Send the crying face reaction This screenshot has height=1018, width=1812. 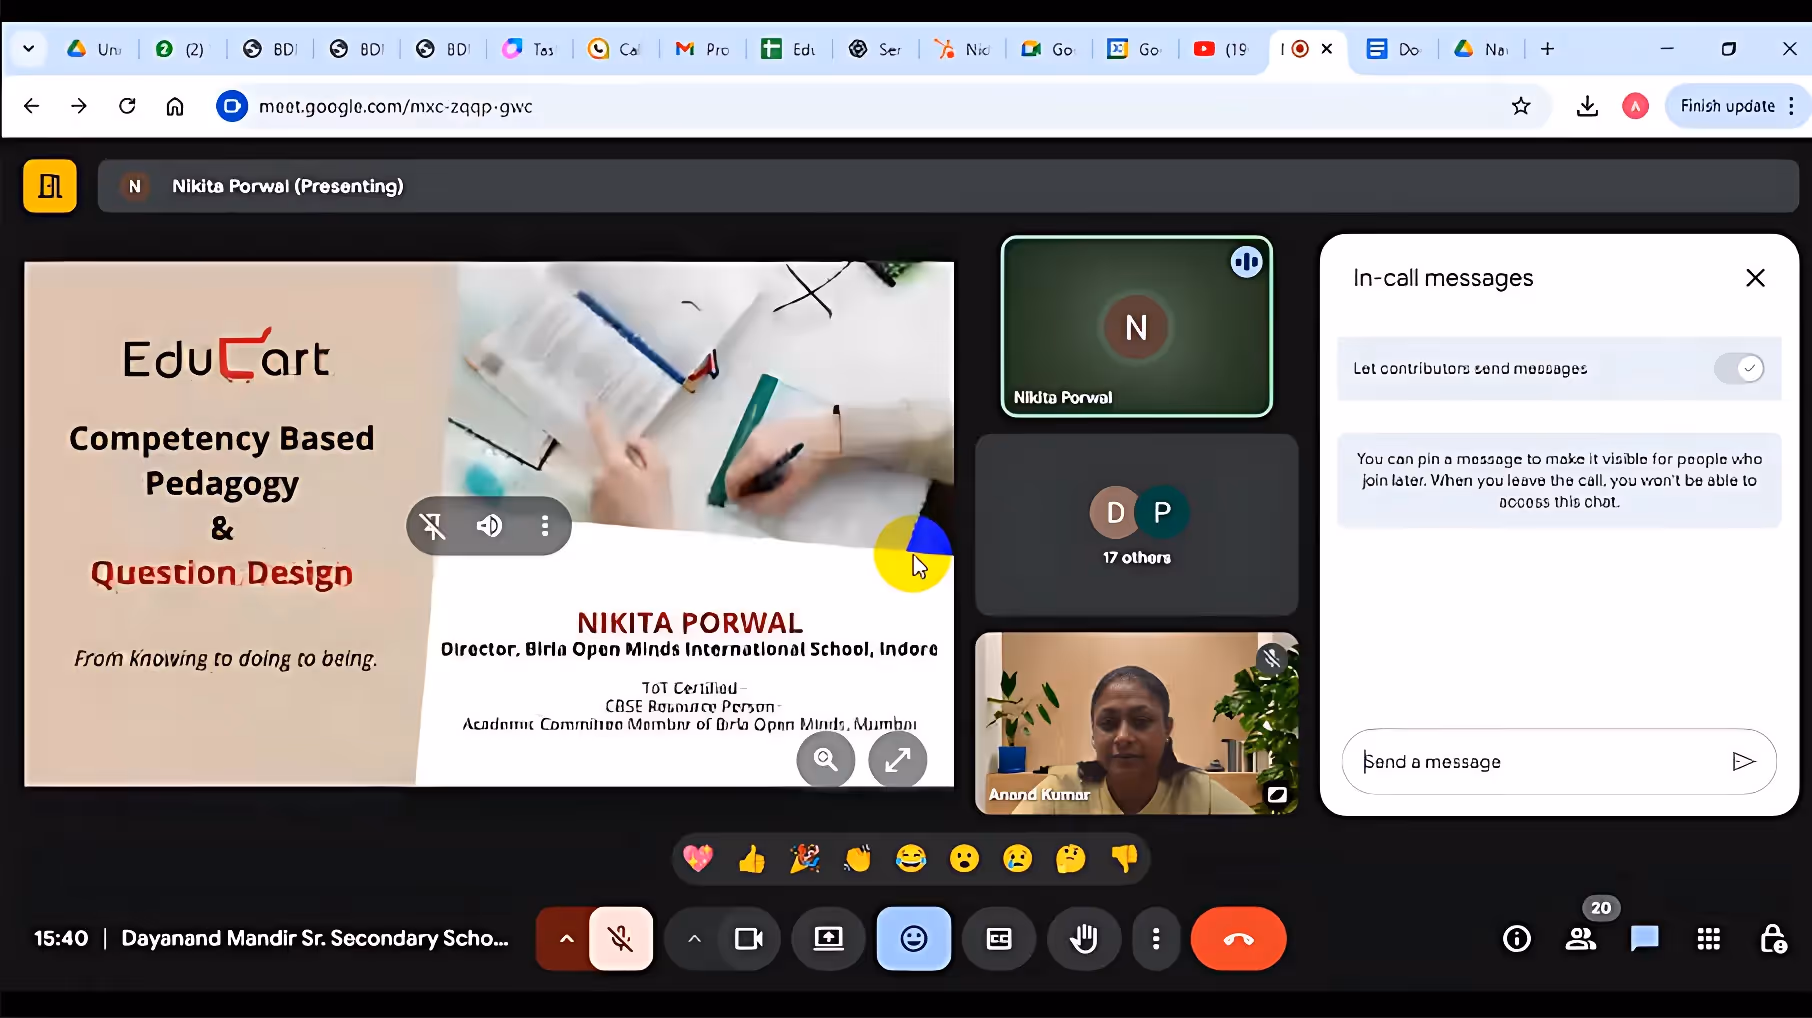(x=1017, y=858)
